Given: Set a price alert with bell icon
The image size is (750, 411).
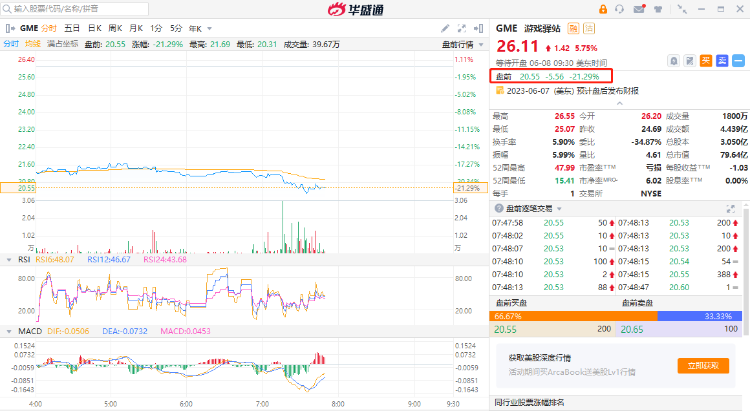Looking at the screenshot, I should (673, 61).
